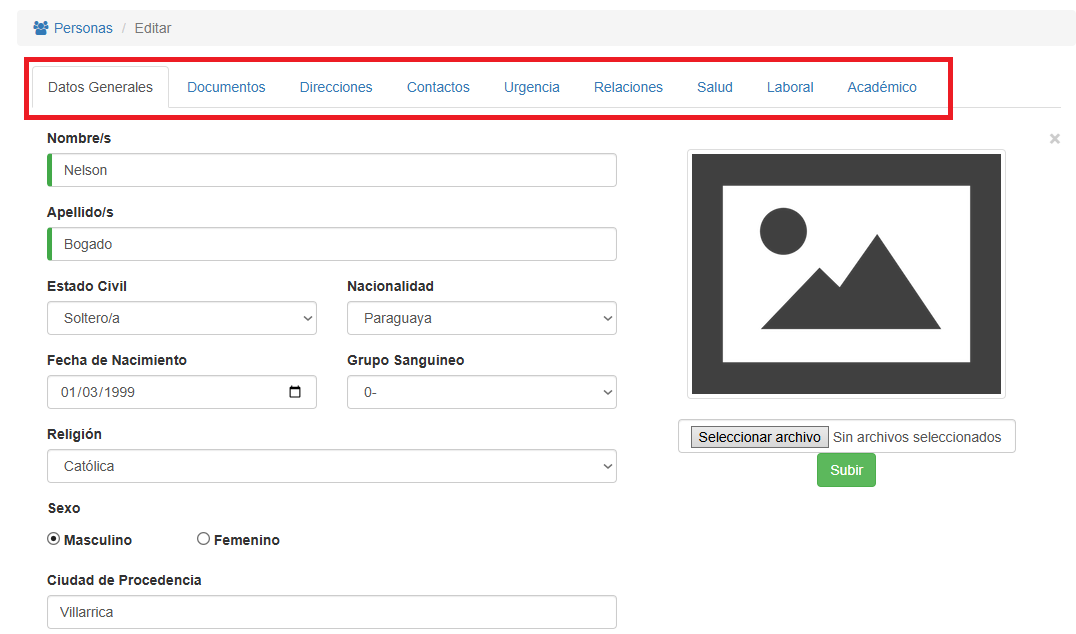Click the Personas people icon in breadcrumb
This screenshot has height=634, width=1076.
point(41,28)
